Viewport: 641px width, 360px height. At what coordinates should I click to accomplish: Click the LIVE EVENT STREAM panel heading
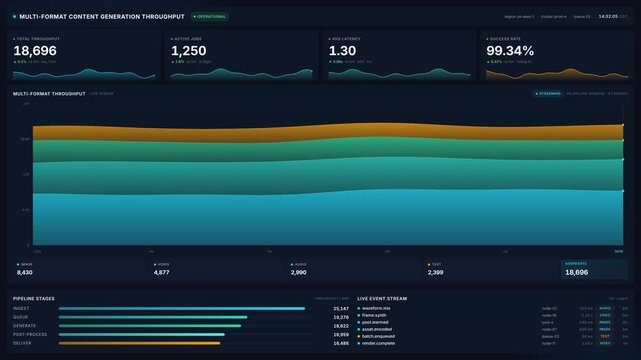pyautogui.click(x=382, y=299)
